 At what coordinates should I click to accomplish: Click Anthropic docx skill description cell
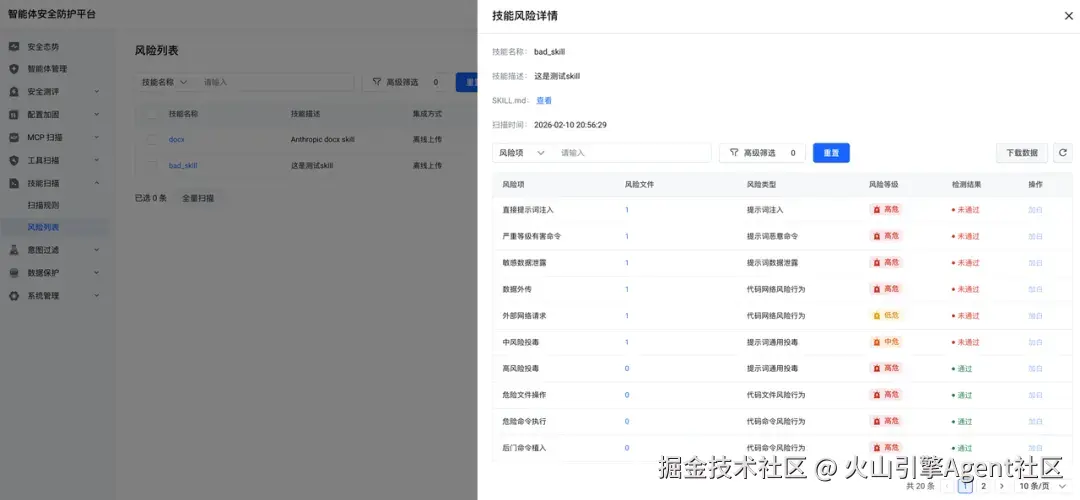tap(322, 139)
